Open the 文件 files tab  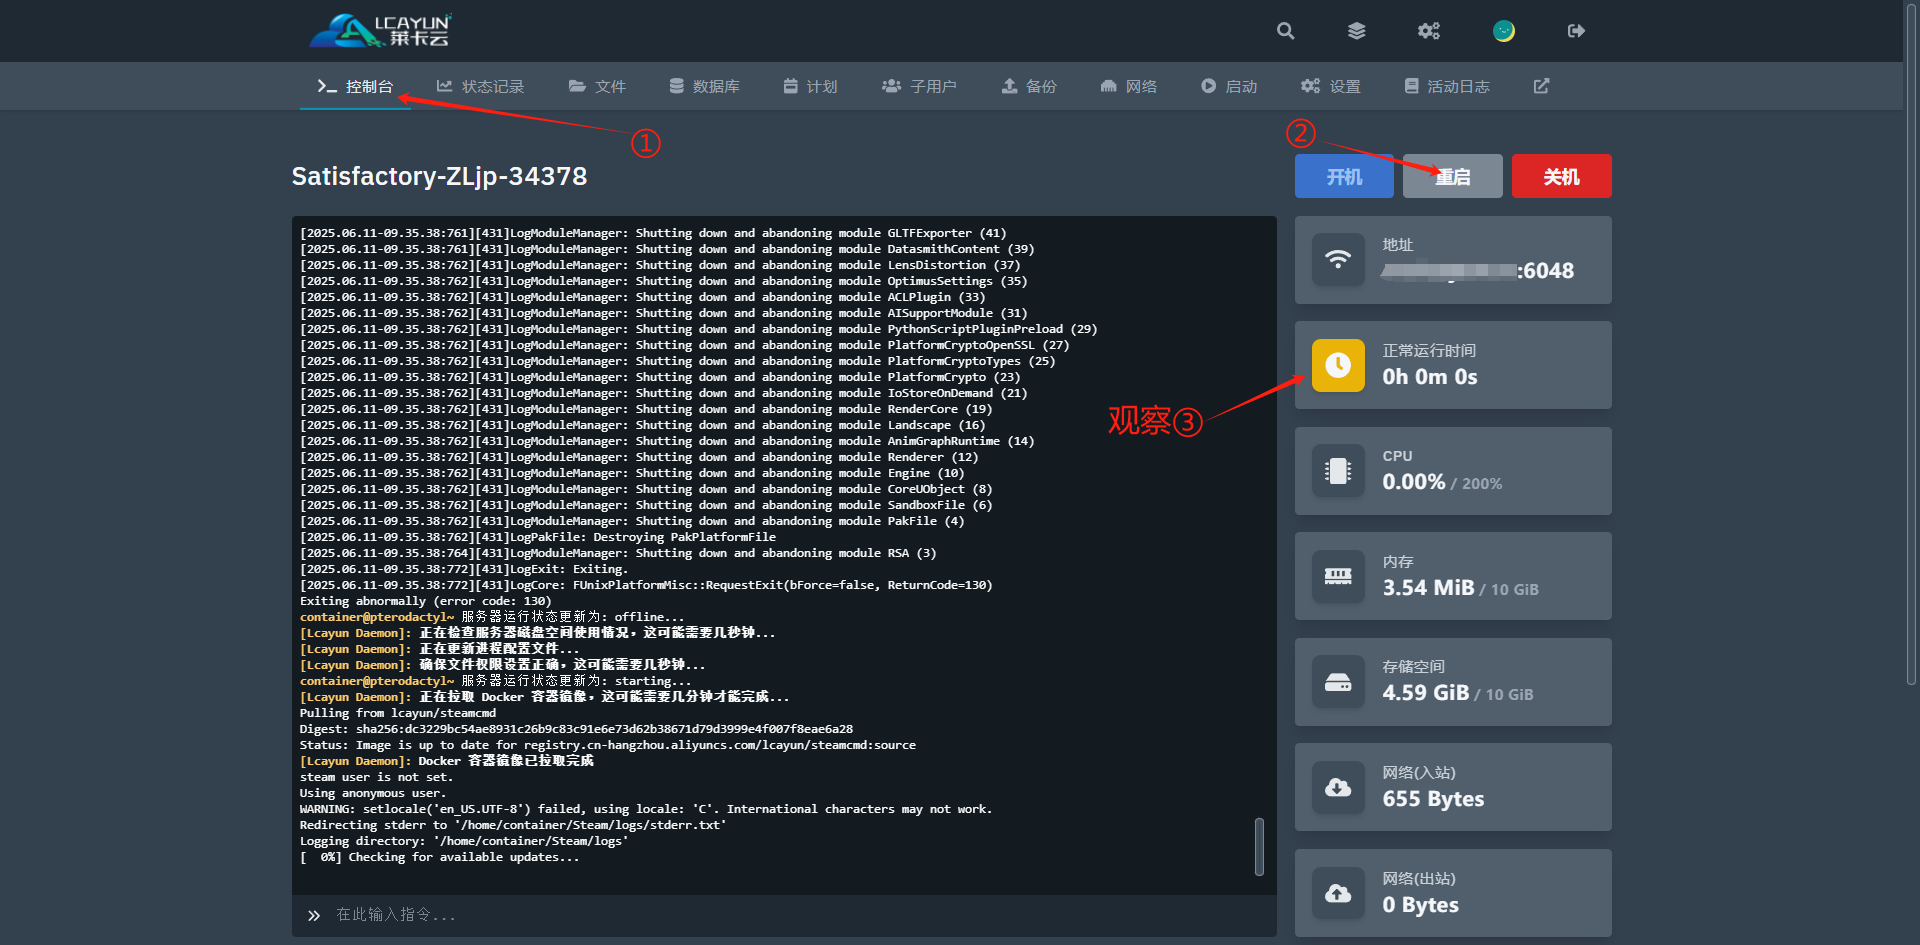pos(597,86)
